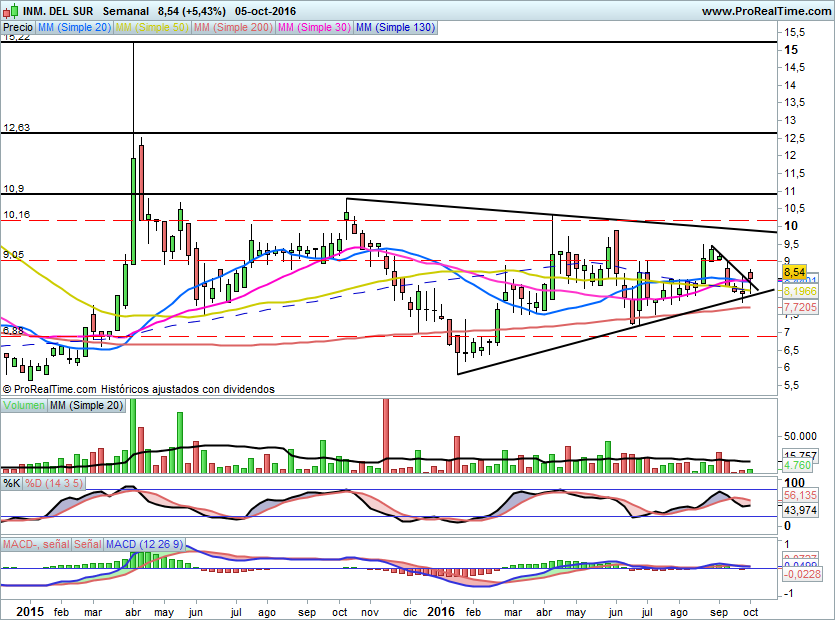Click the 05-oct-2016 date label

pyautogui.click(x=265, y=10)
